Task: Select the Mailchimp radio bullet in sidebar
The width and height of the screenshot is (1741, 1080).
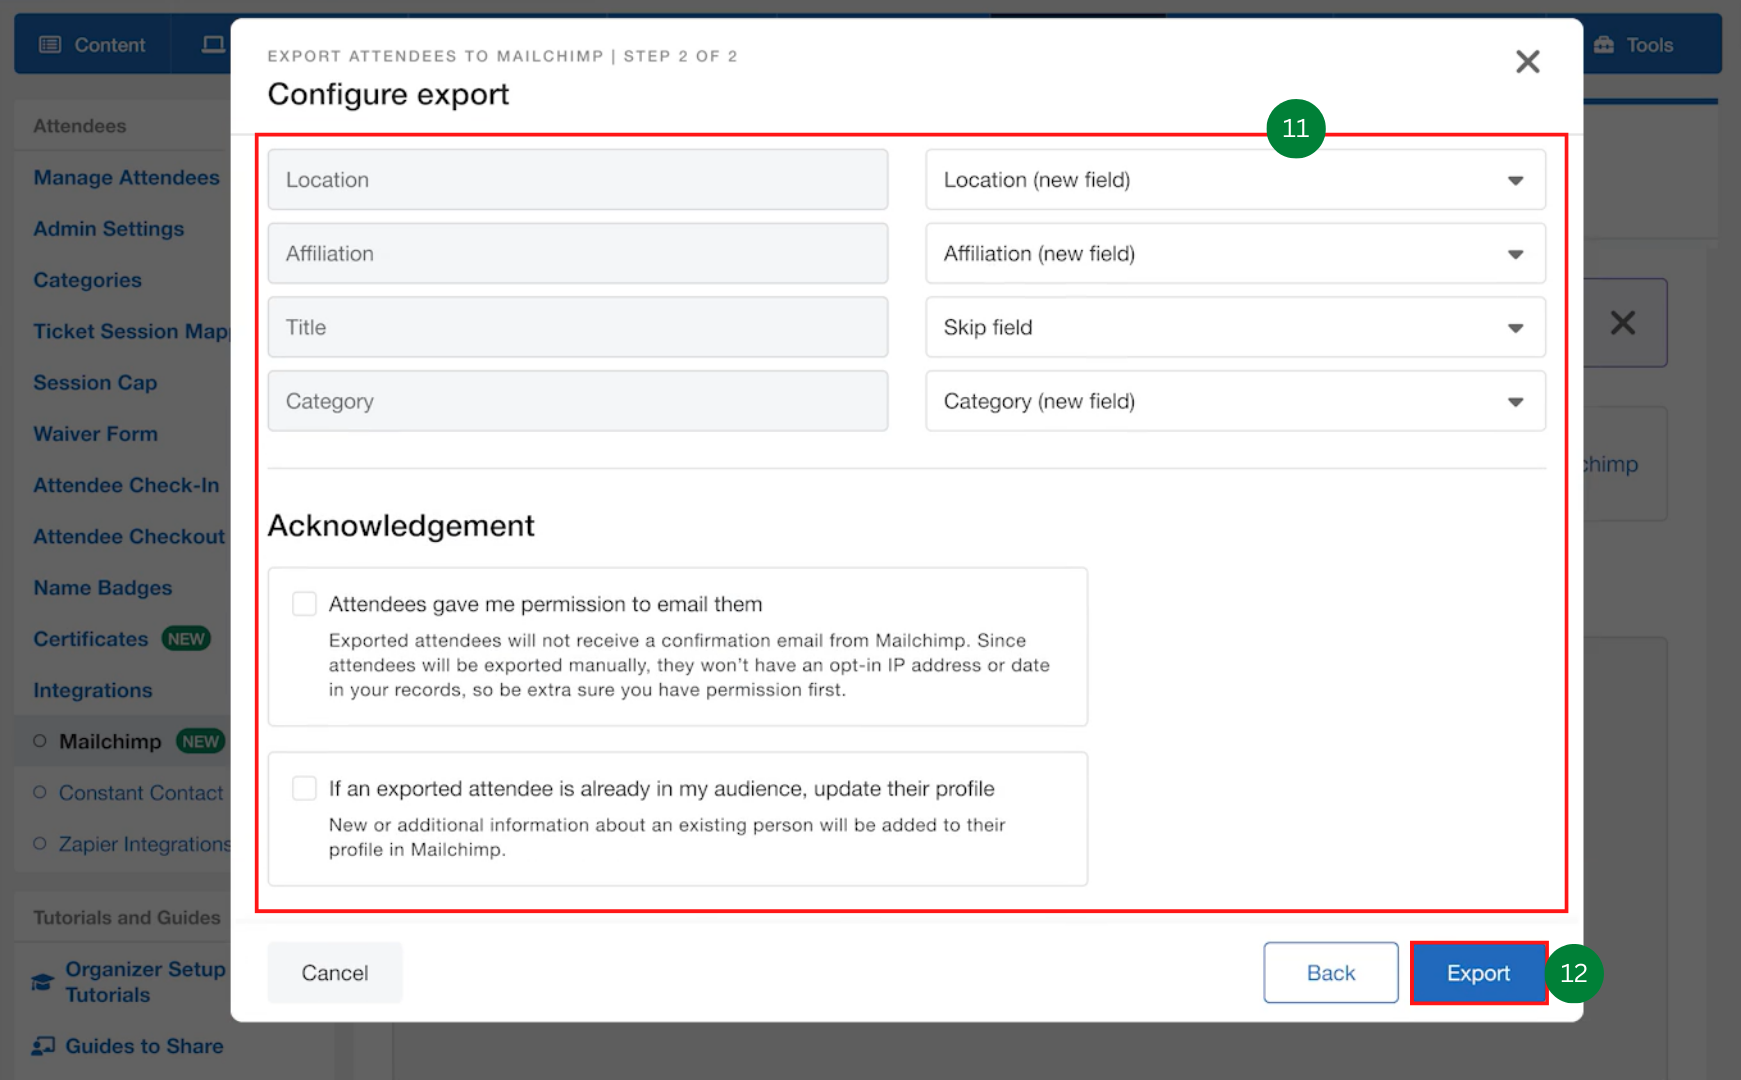Action: tap(40, 741)
